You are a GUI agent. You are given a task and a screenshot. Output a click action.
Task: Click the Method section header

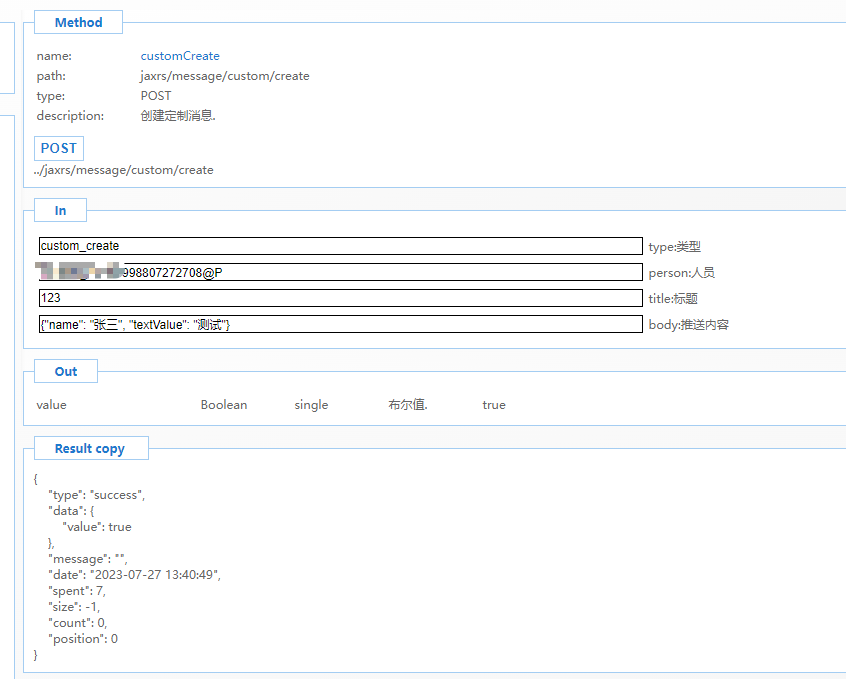click(x=78, y=22)
